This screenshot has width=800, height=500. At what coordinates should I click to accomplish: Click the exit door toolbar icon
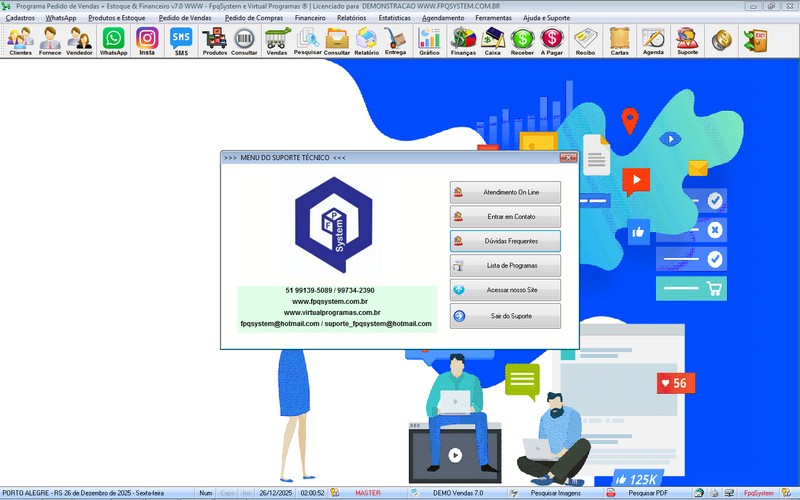[x=756, y=41]
